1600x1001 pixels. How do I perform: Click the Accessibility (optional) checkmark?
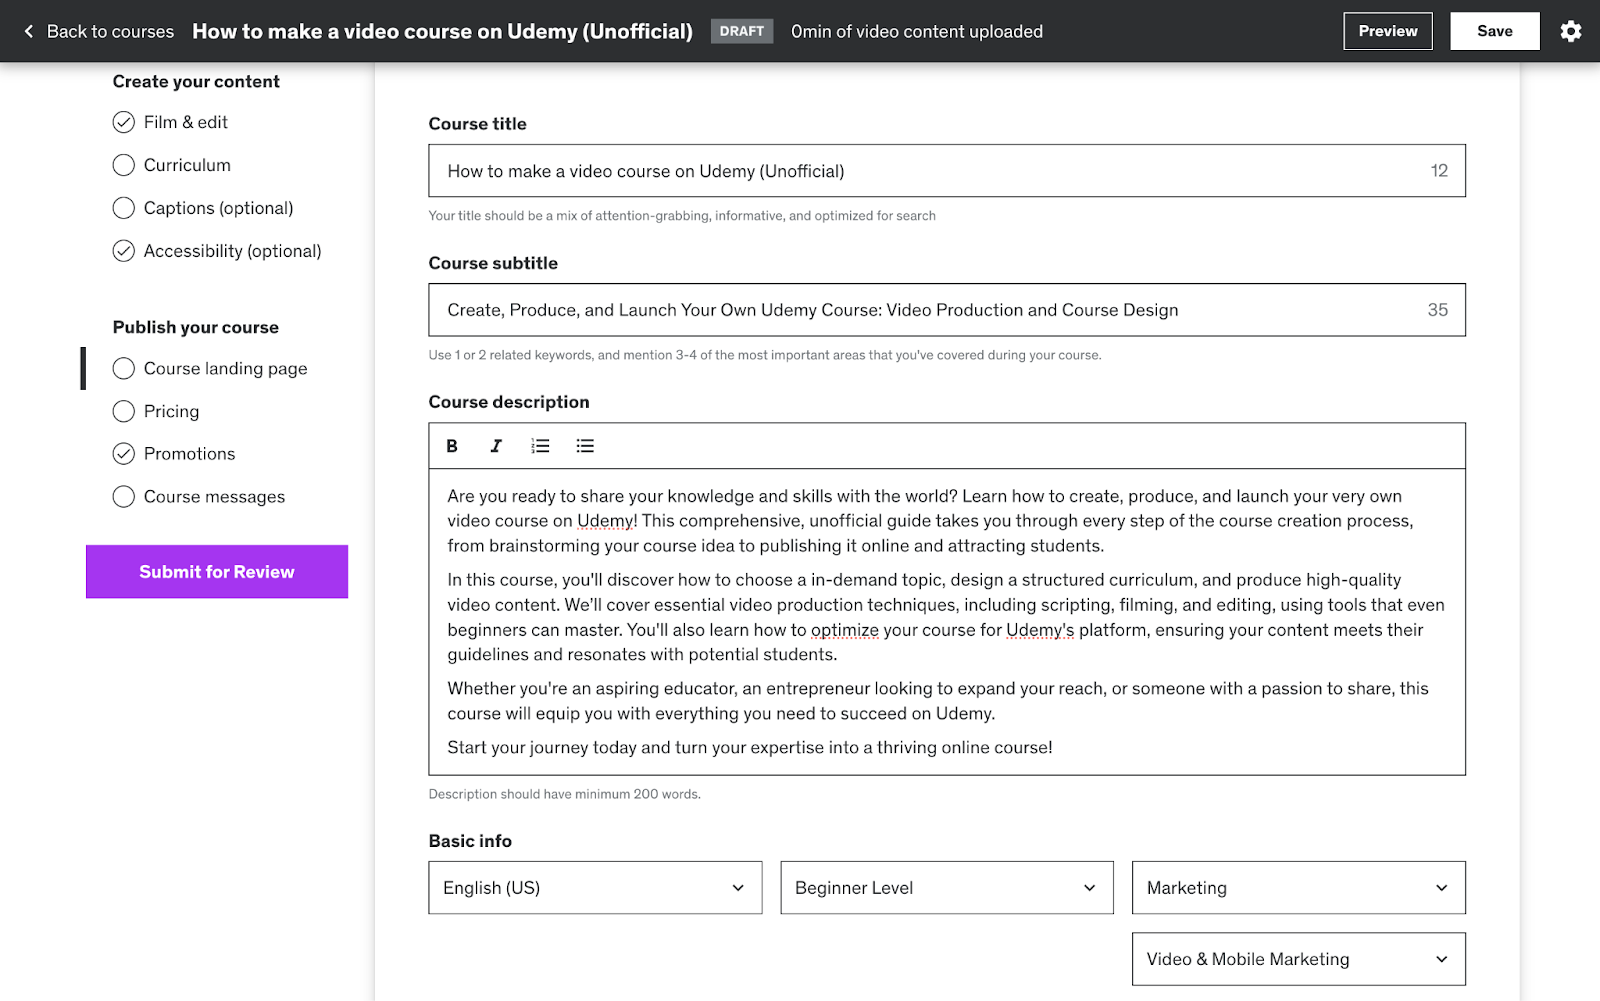[x=123, y=251]
